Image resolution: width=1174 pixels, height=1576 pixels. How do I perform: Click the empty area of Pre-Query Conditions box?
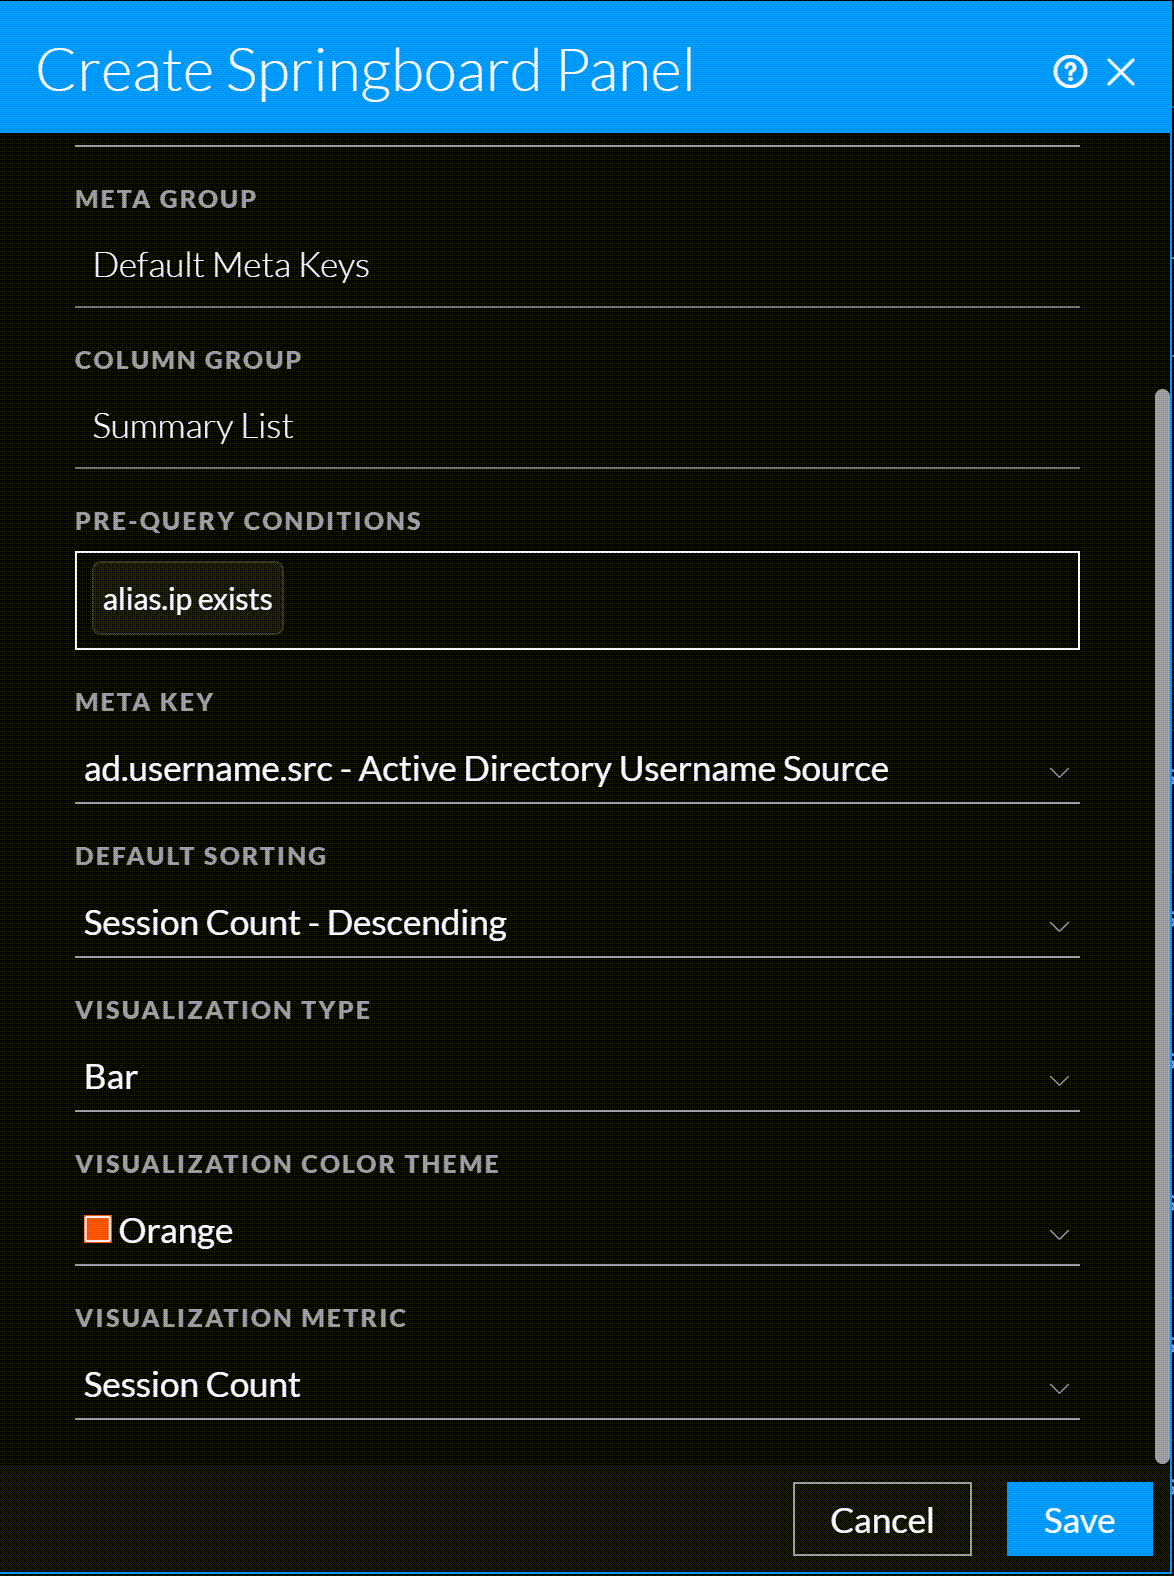680,600
